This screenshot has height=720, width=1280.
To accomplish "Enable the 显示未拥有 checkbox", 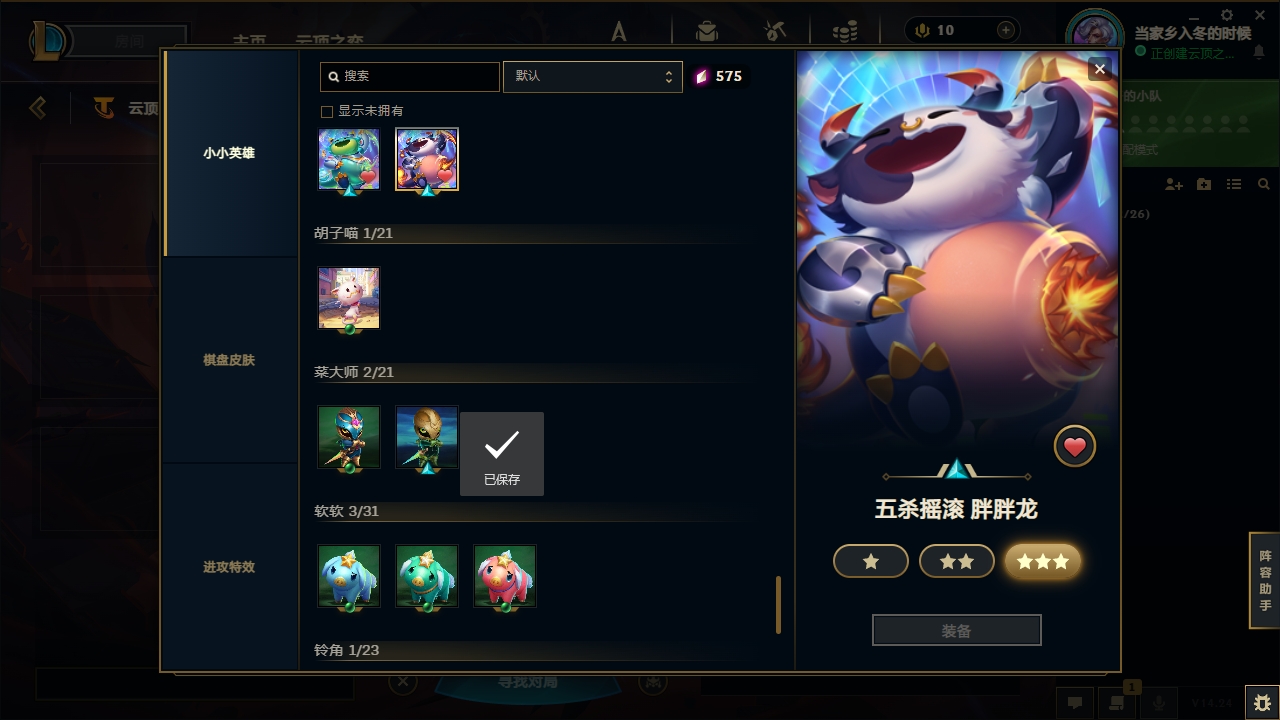I will 326,111.
